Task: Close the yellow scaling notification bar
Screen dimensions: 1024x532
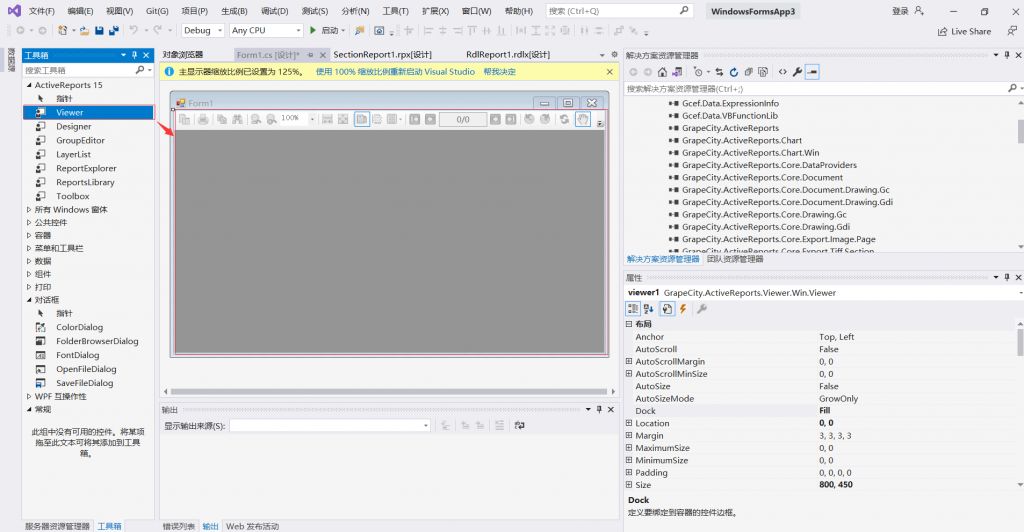Action: (x=609, y=72)
